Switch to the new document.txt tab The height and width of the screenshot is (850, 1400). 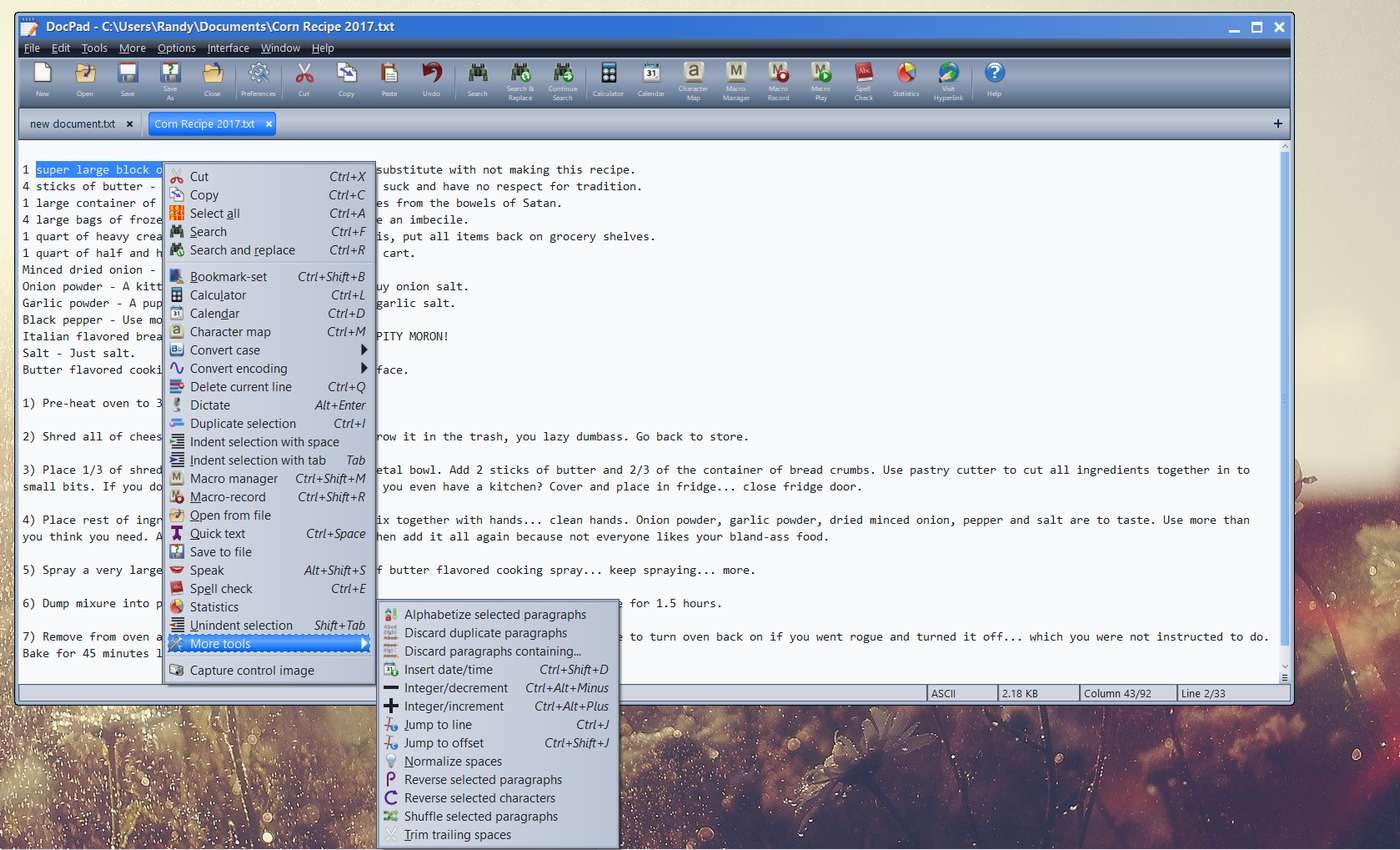[73, 124]
